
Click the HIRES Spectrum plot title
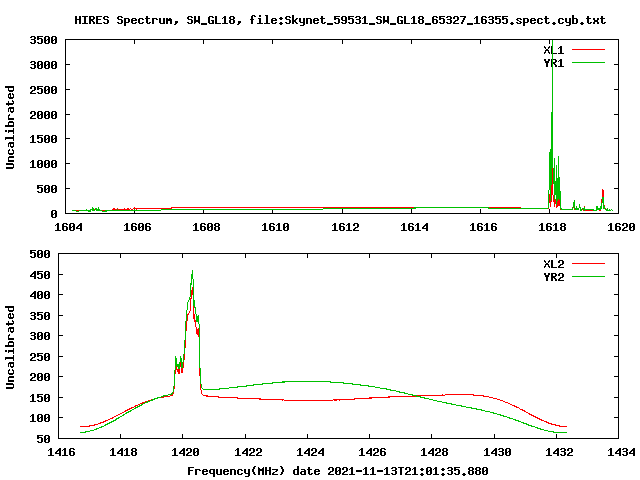click(x=340, y=20)
